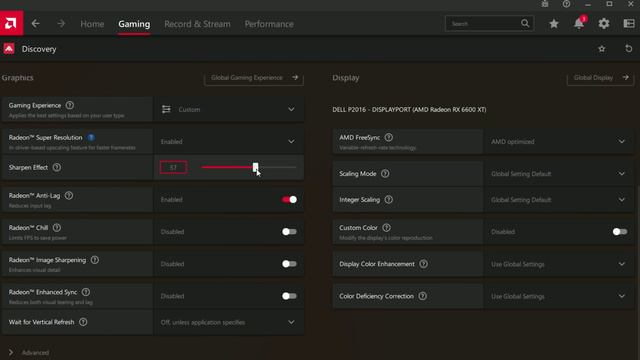Click the Display section heading
Image resolution: width=640 pixels, height=360 pixels.
346,78
